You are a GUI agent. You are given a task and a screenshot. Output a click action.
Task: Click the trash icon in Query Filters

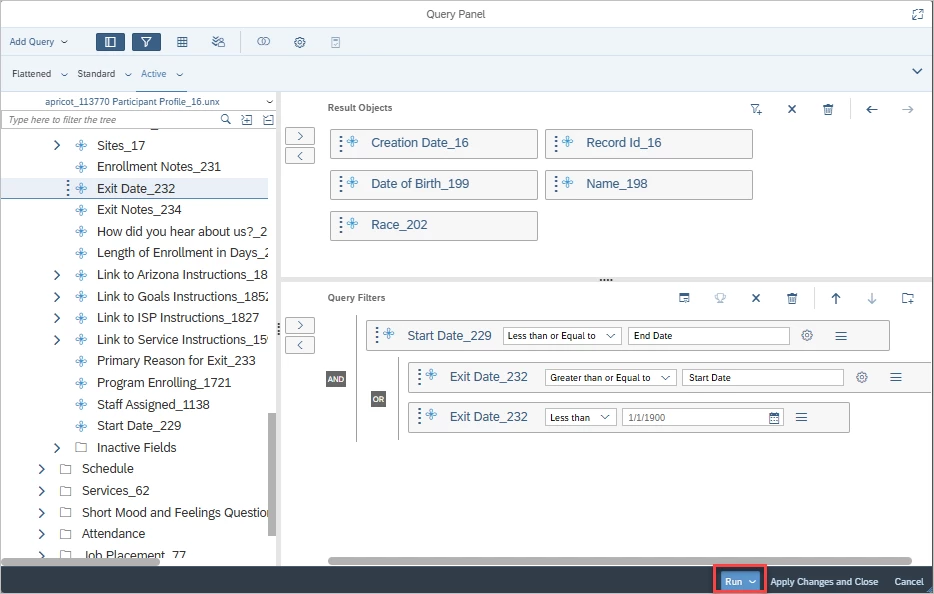[x=792, y=298]
